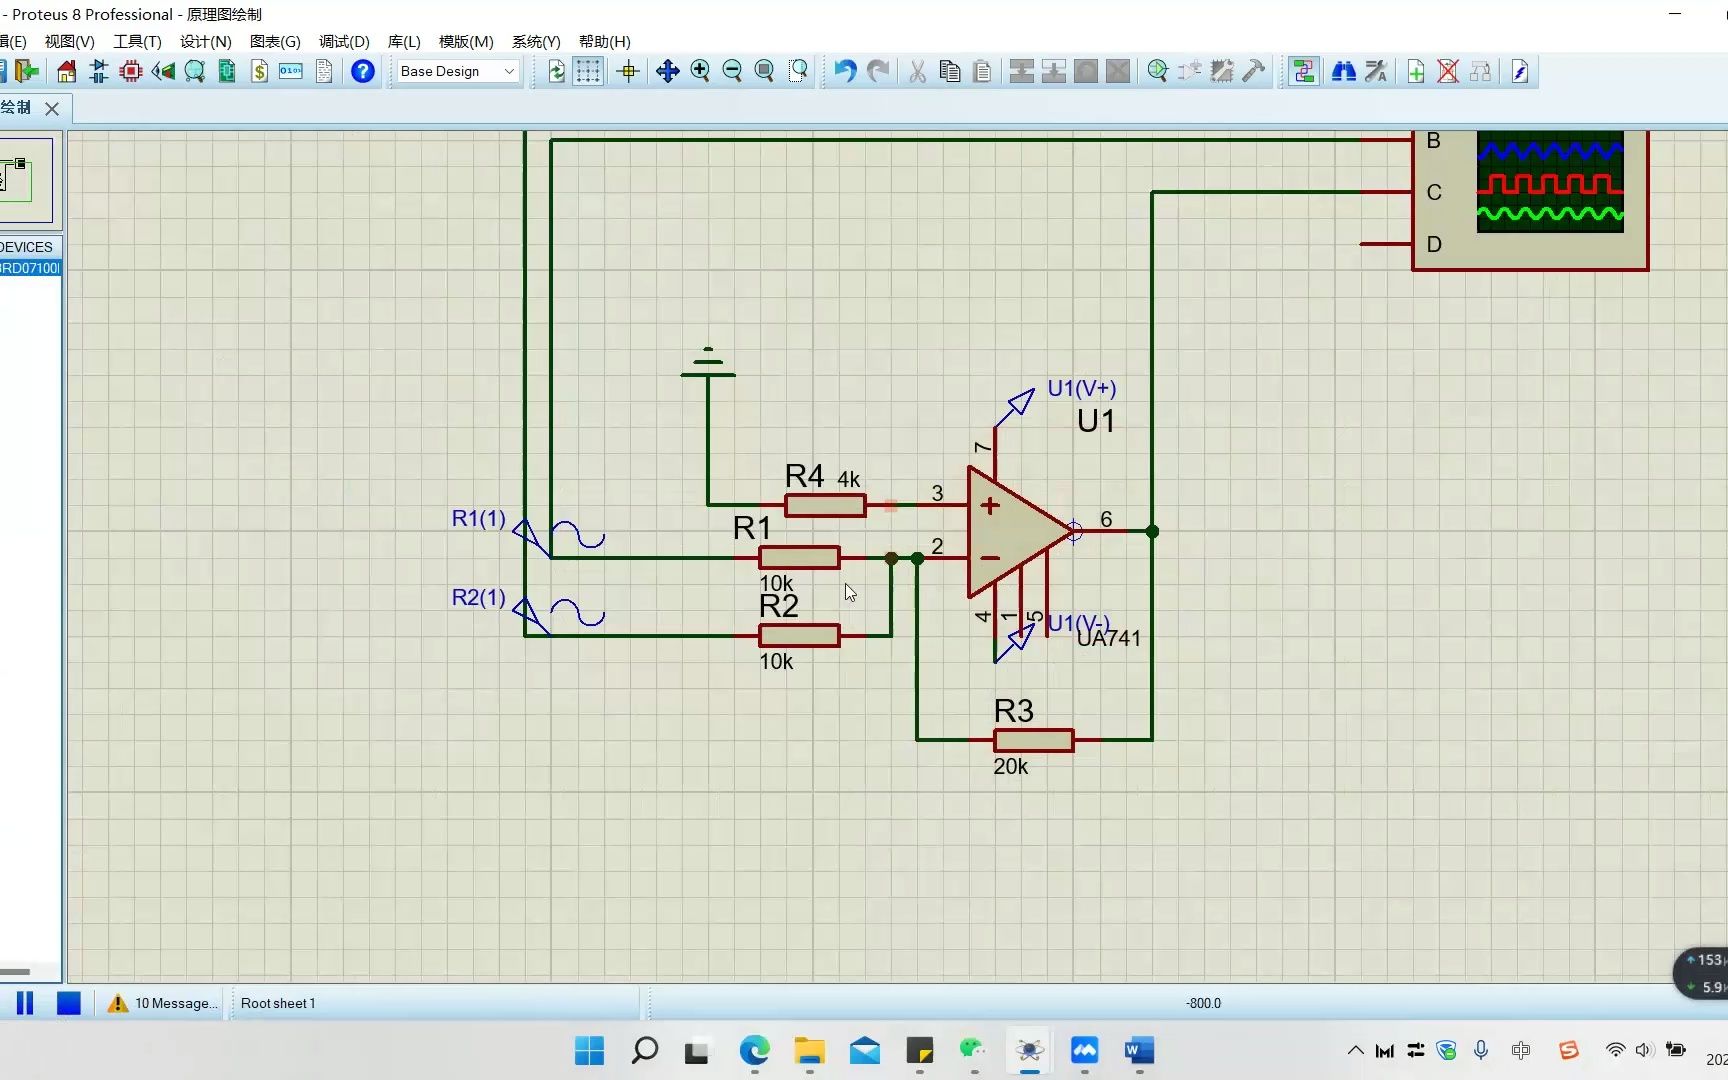The width and height of the screenshot is (1728, 1080).
Task: Open the 调试(D) menu
Action: [x=344, y=41]
